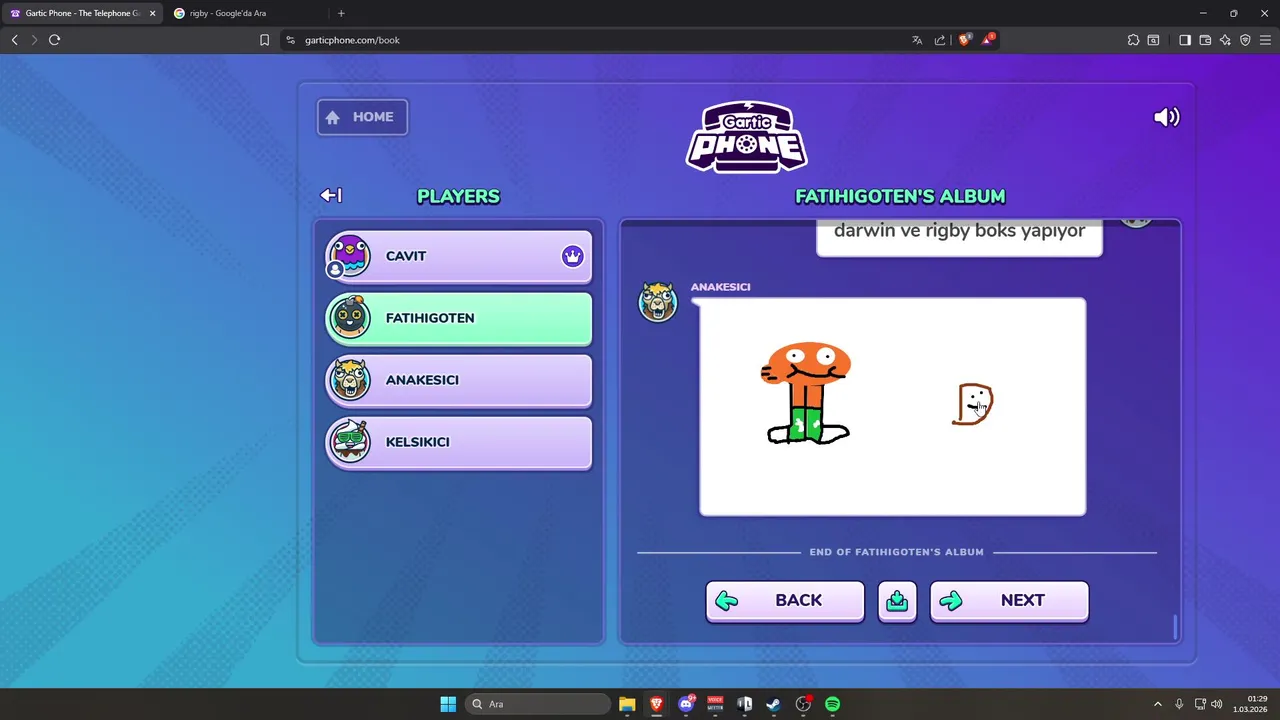Click the album scrollbar thumb

(x=1175, y=627)
